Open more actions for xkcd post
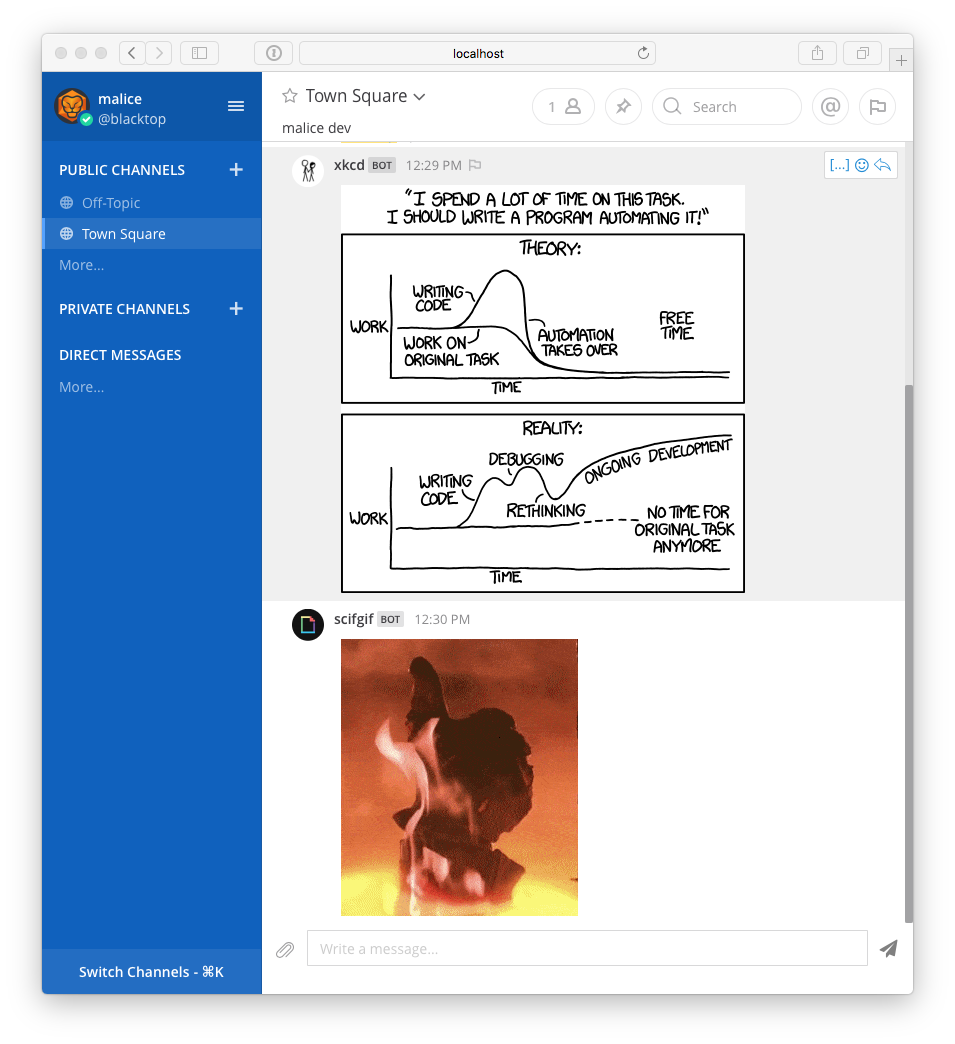The image size is (955, 1044). 839,165
